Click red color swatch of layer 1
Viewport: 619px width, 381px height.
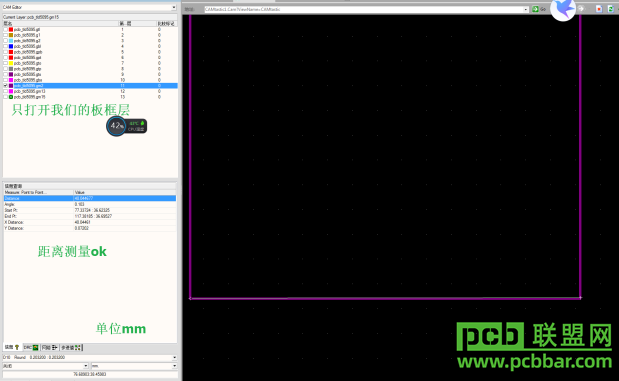click(x=11, y=30)
